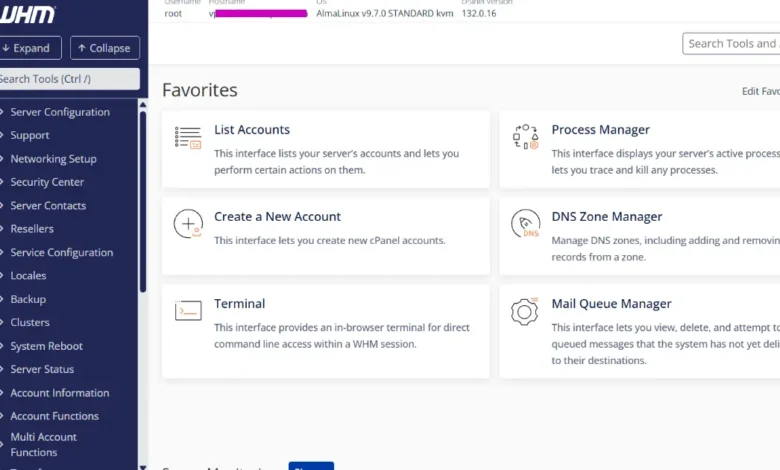The height and width of the screenshot is (470, 780).
Task: Click the Edit Favorites link
Action: click(x=760, y=91)
